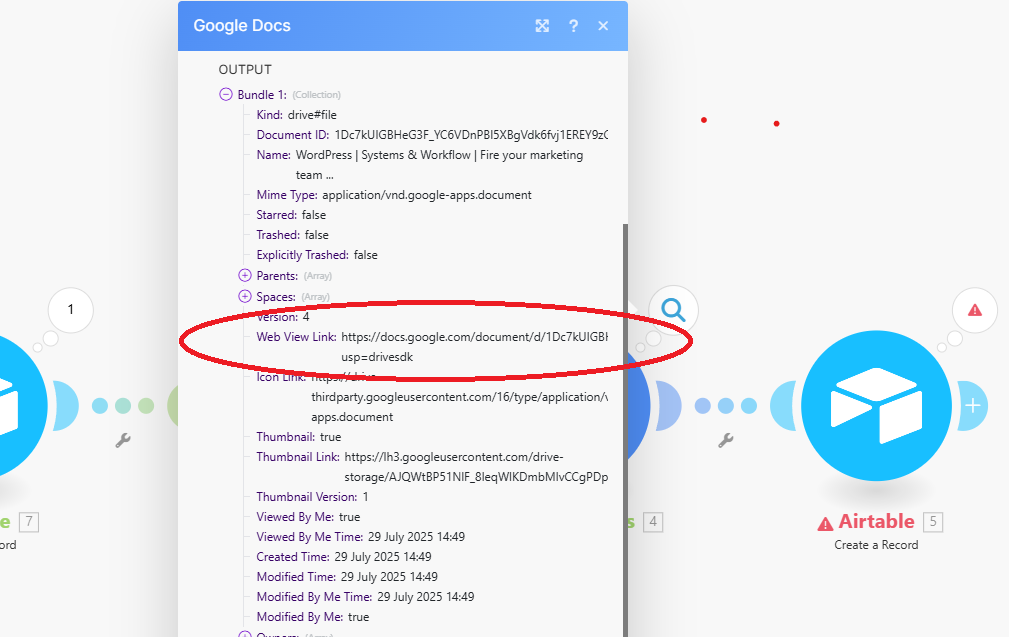Click the Document ID value
Viewport: 1009px width, 637px height.
coord(471,134)
